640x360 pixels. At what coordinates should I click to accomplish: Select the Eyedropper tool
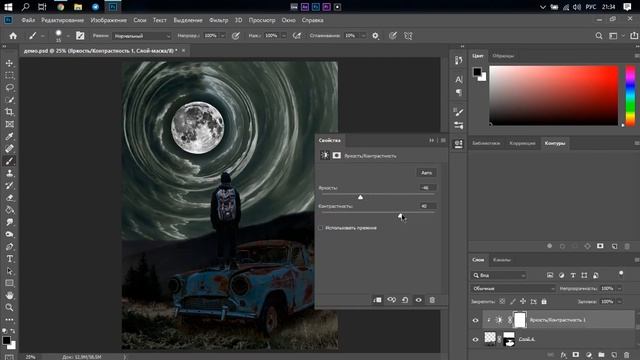[x=9, y=136]
